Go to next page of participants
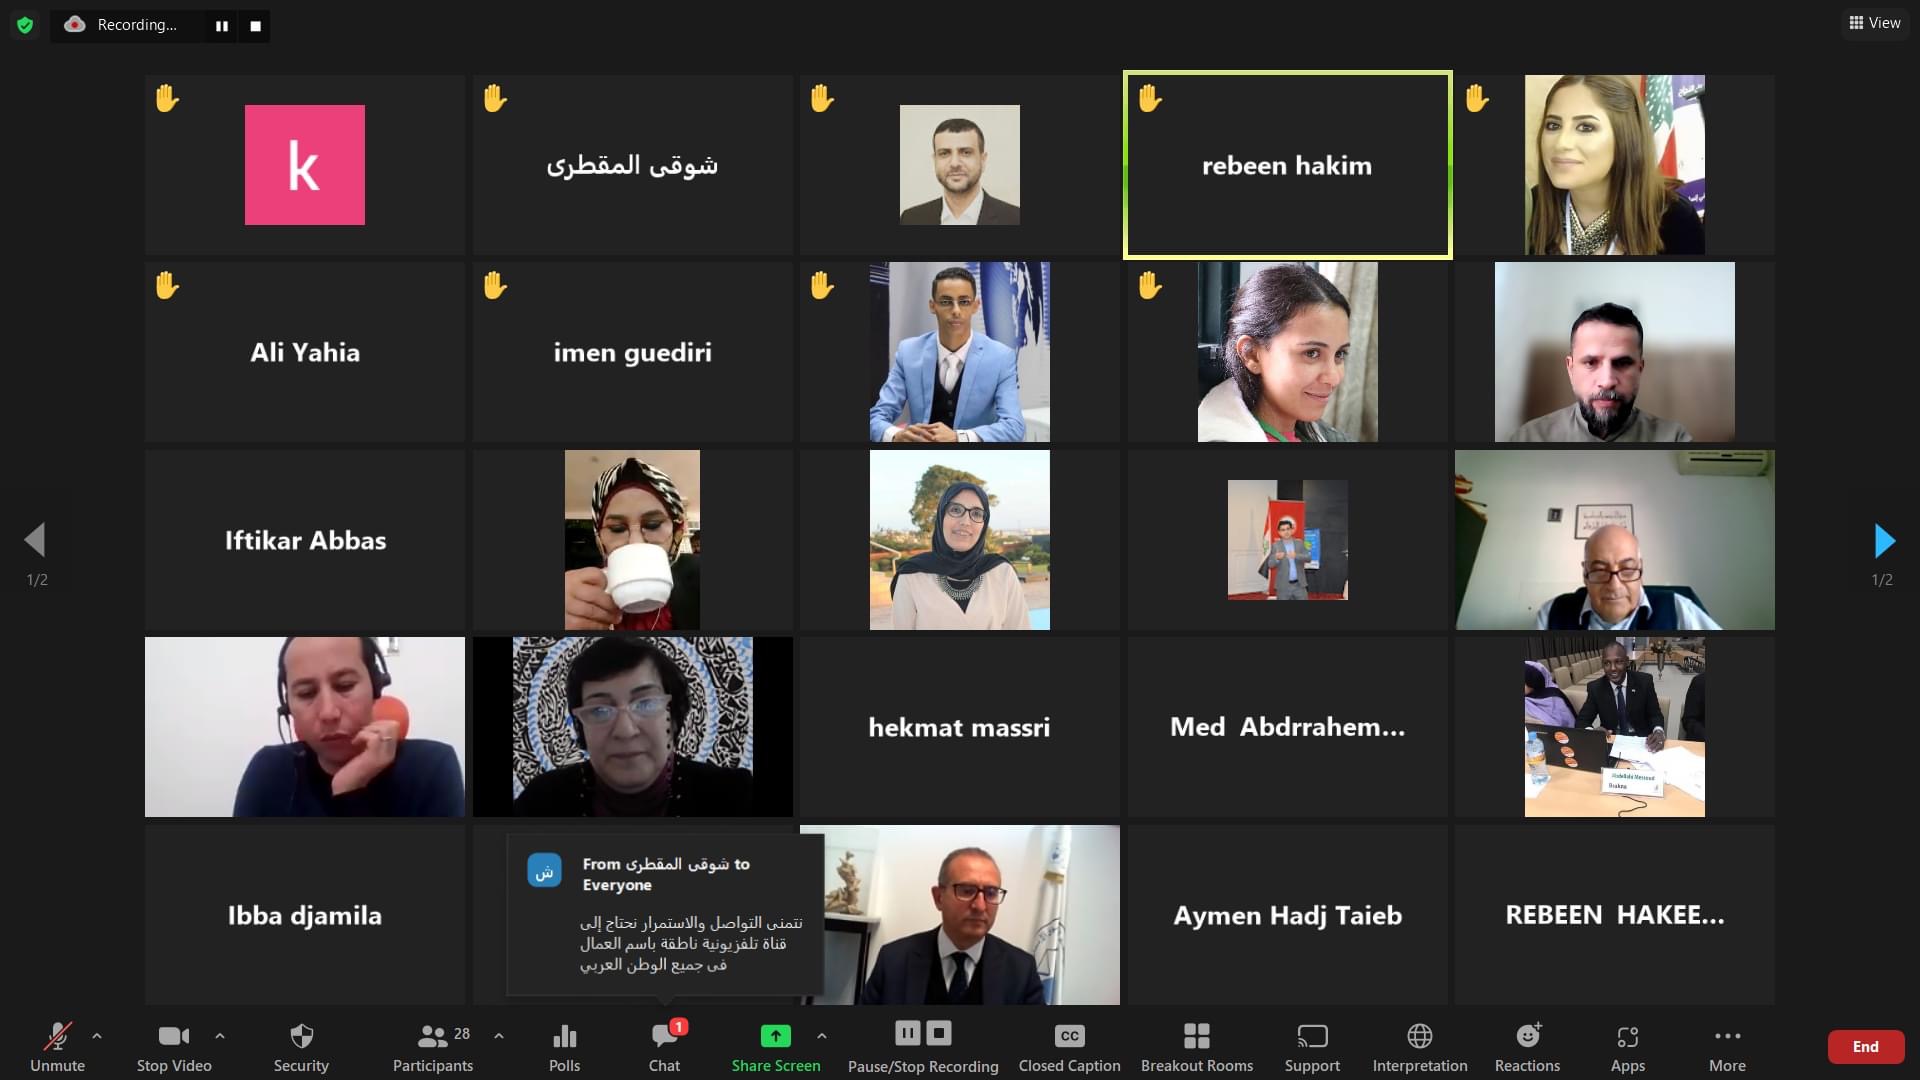 click(x=1884, y=540)
